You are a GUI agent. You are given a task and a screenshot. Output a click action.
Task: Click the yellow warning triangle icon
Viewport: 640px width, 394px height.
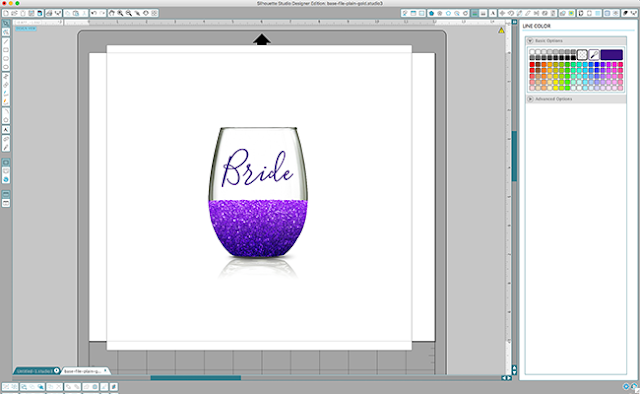pos(501,31)
